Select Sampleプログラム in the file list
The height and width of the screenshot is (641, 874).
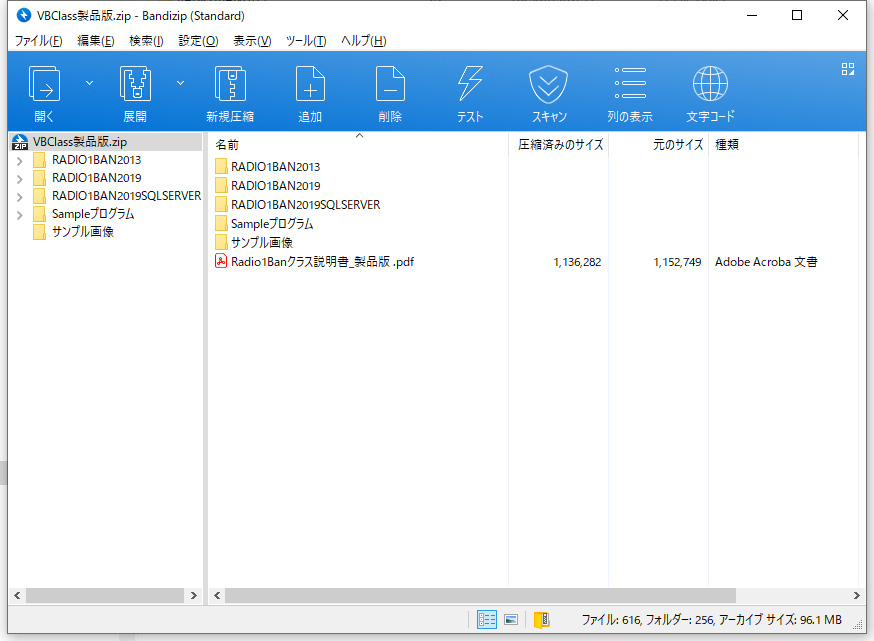pyautogui.click(x=272, y=224)
